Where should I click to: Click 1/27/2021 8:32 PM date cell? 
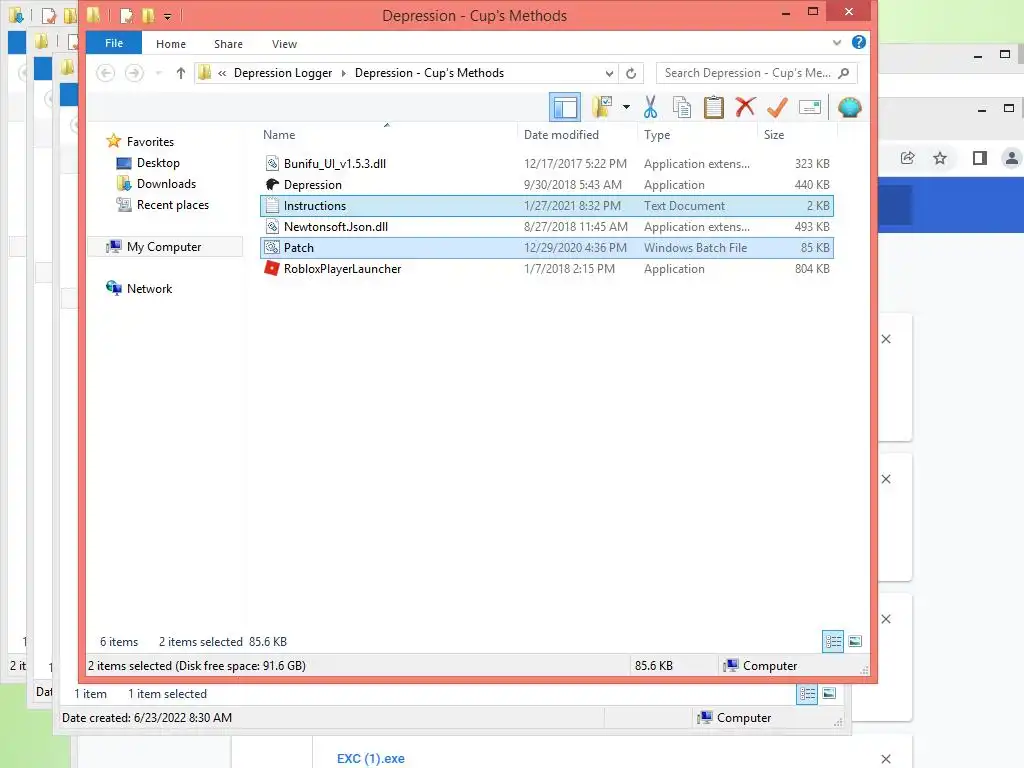click(572, 206)
